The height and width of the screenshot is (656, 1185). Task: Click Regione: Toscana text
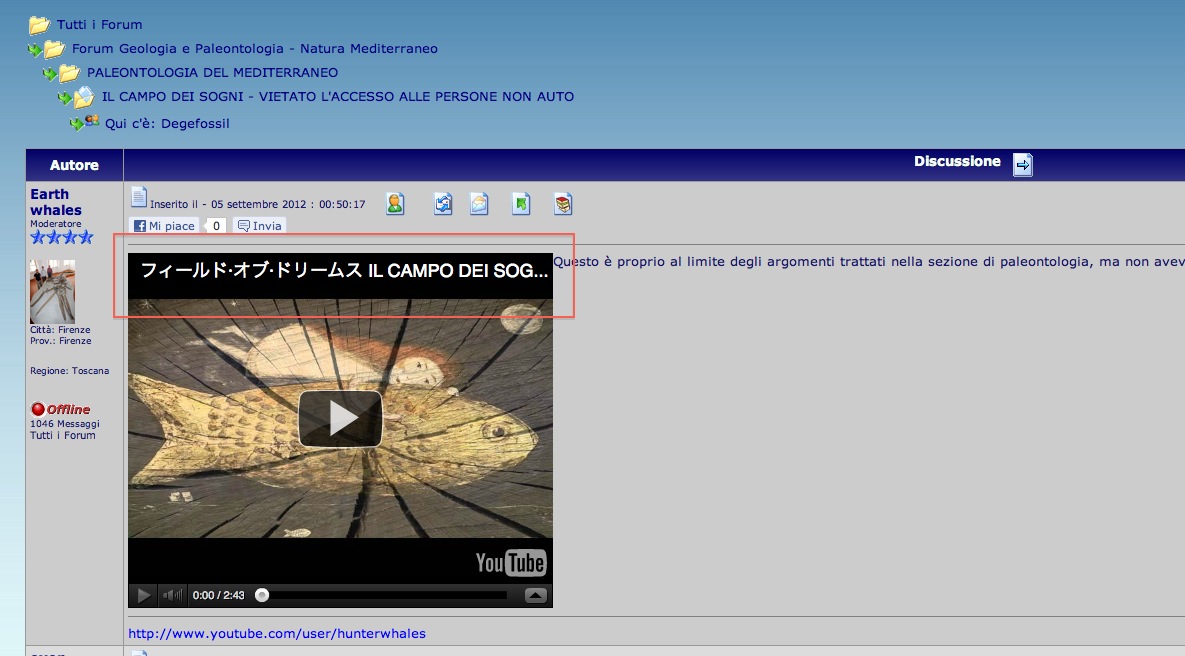pyautogui.click(x=70, y=370)
